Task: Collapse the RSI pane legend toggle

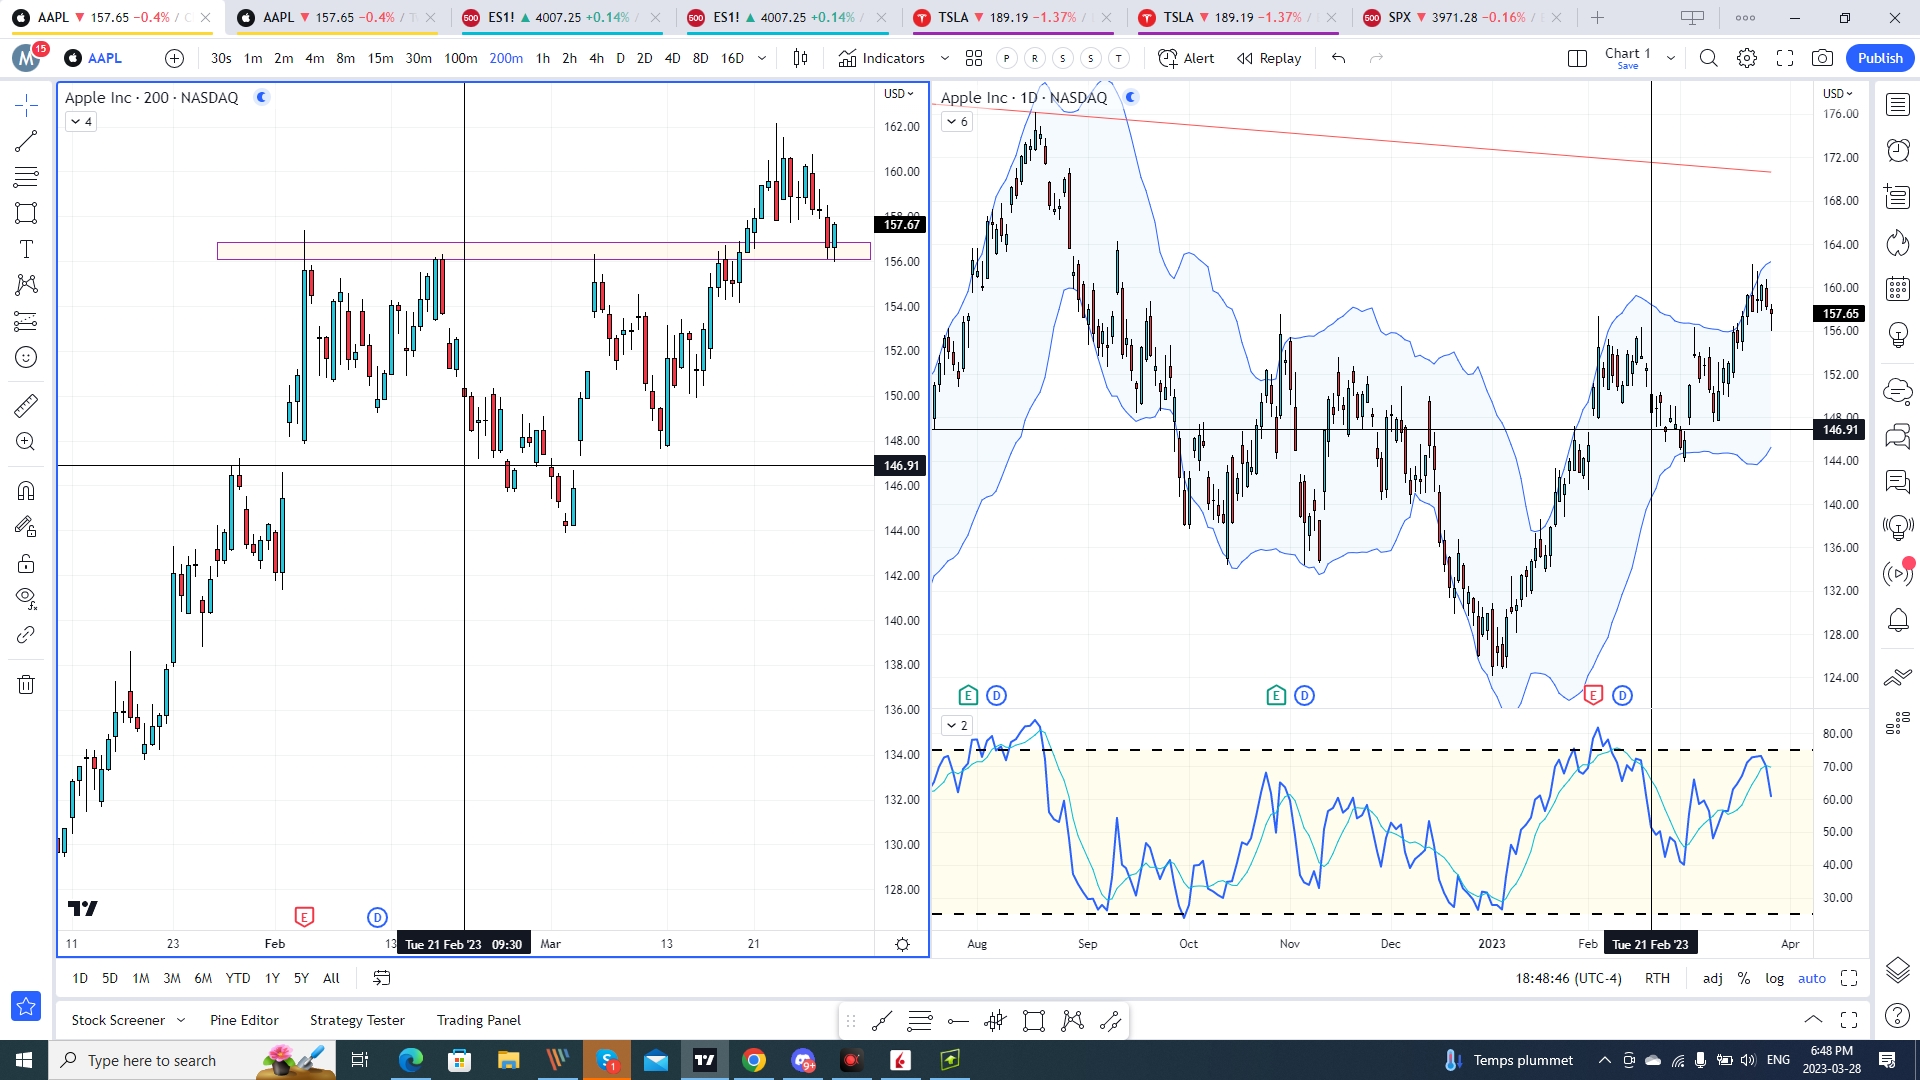Action: click(x=957, y=725)
